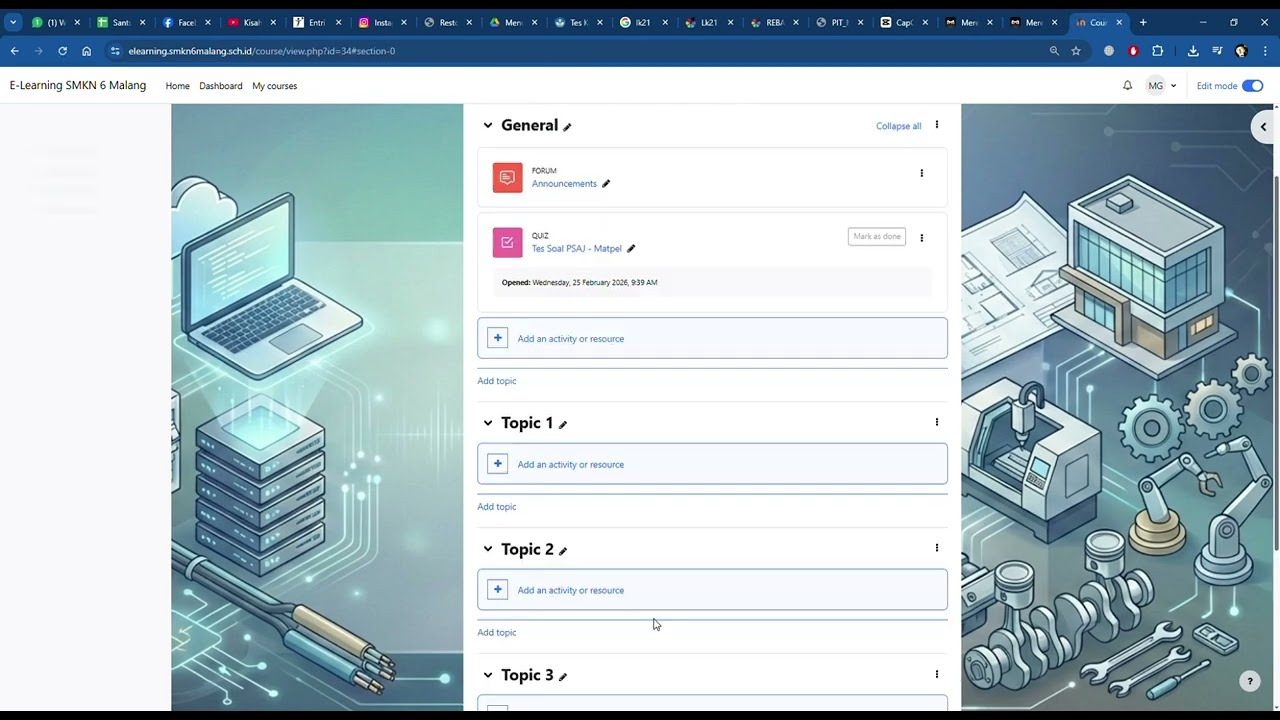
Task: Open the MG user menu dropdown
Action: tap(1161, 86)
